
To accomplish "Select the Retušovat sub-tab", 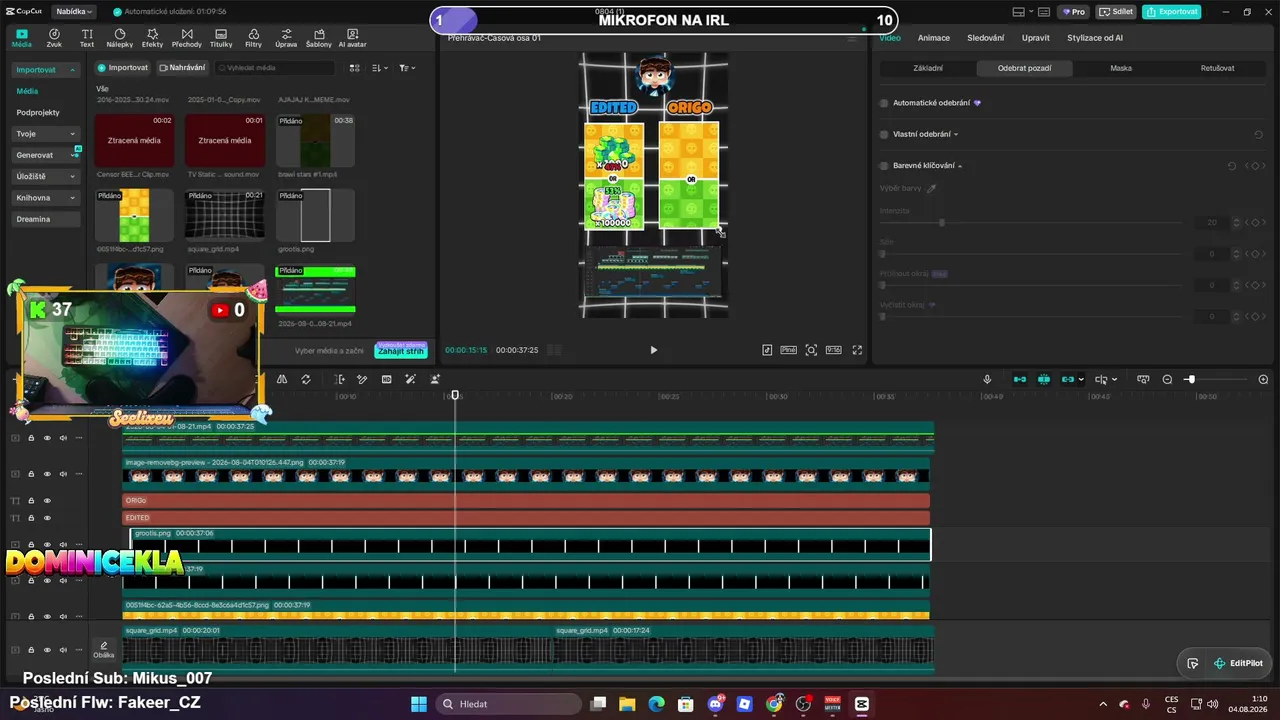I will (1217, 68).
